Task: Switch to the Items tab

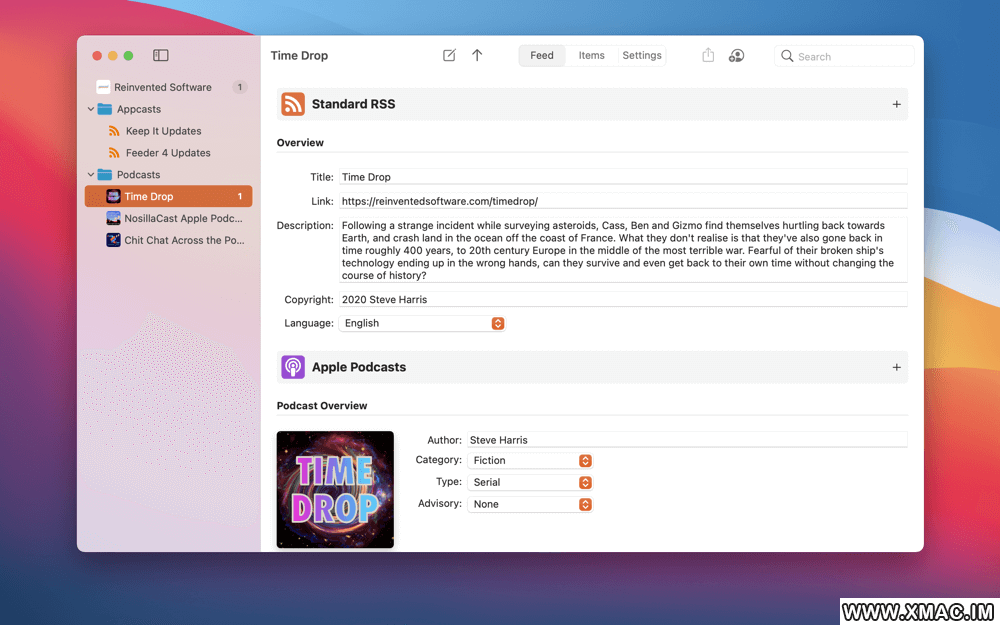Action: click(x=591, y=56)
